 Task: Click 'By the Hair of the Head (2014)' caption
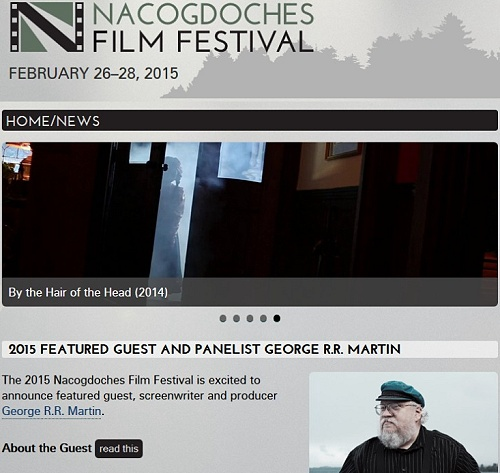tap(88, 292)
